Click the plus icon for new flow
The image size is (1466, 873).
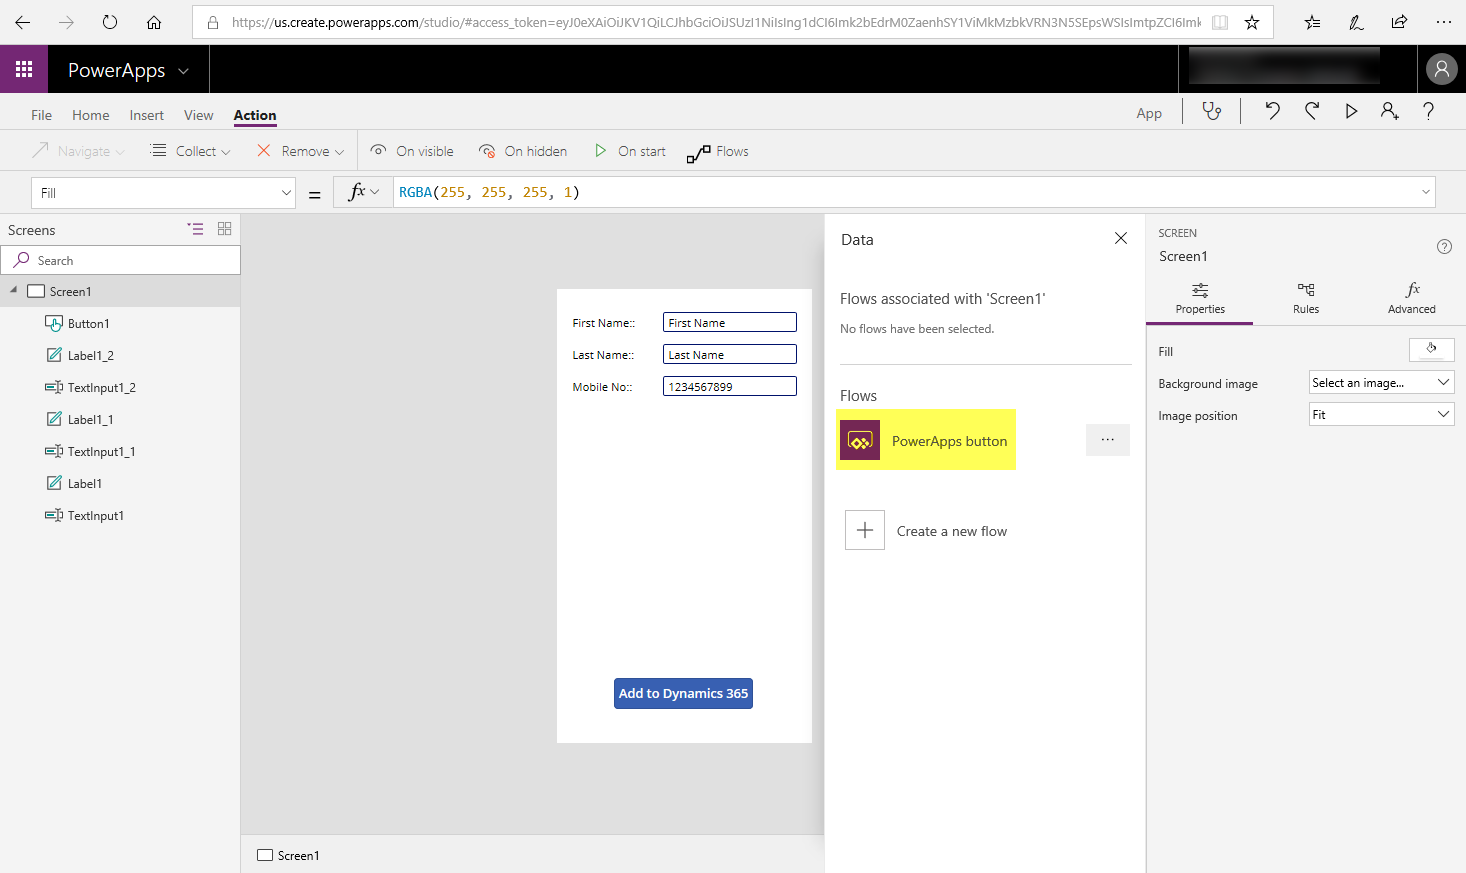point(865,530)
